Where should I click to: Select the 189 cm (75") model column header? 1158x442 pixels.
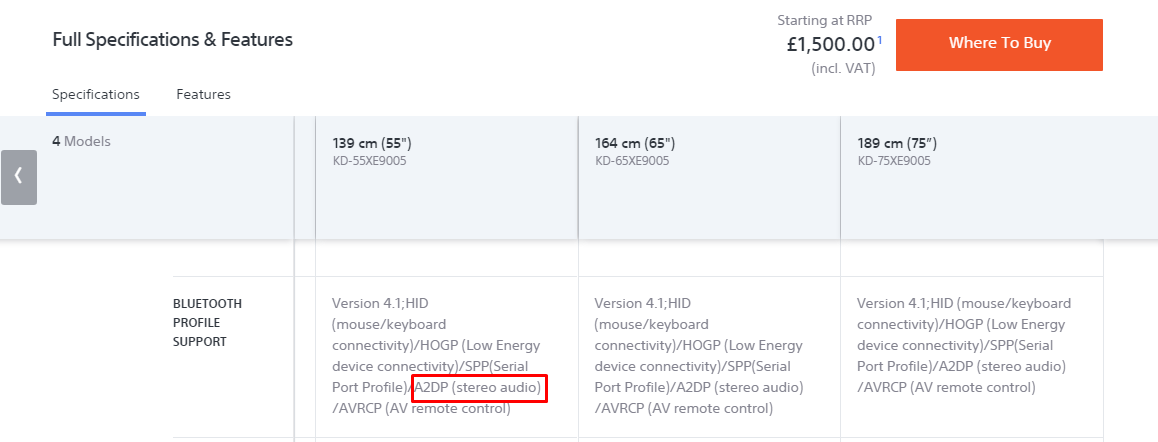pyautogui.click(x=897, y=142)
